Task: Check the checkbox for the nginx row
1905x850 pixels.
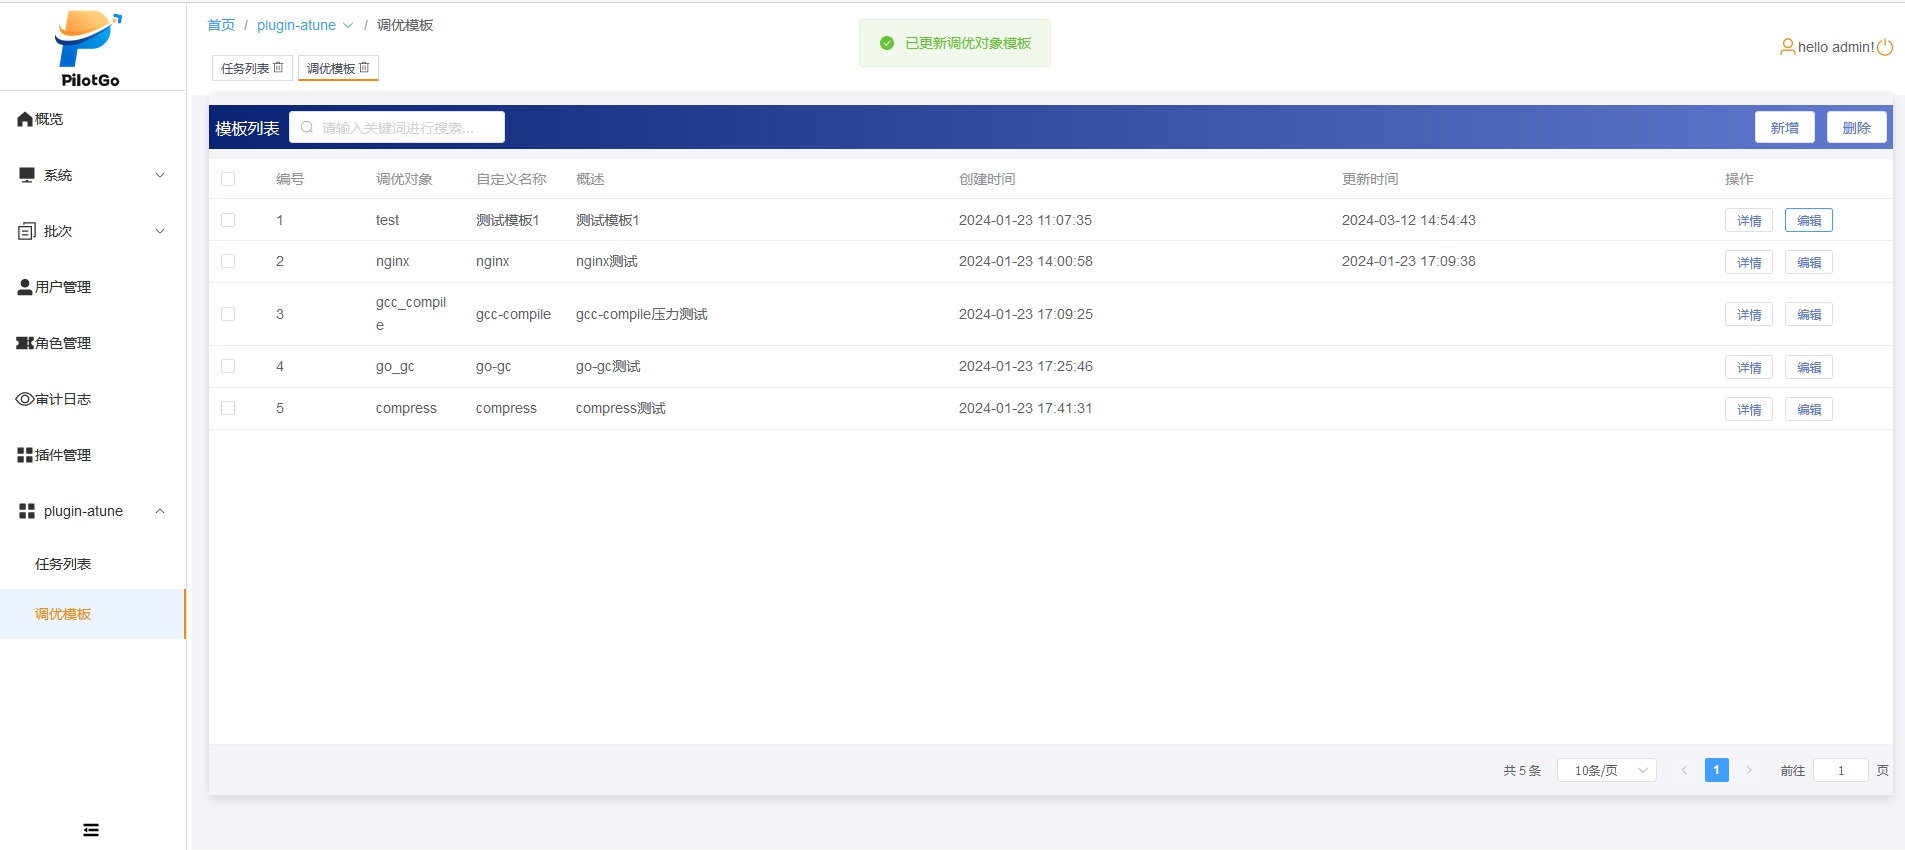Action: point(228,261)
